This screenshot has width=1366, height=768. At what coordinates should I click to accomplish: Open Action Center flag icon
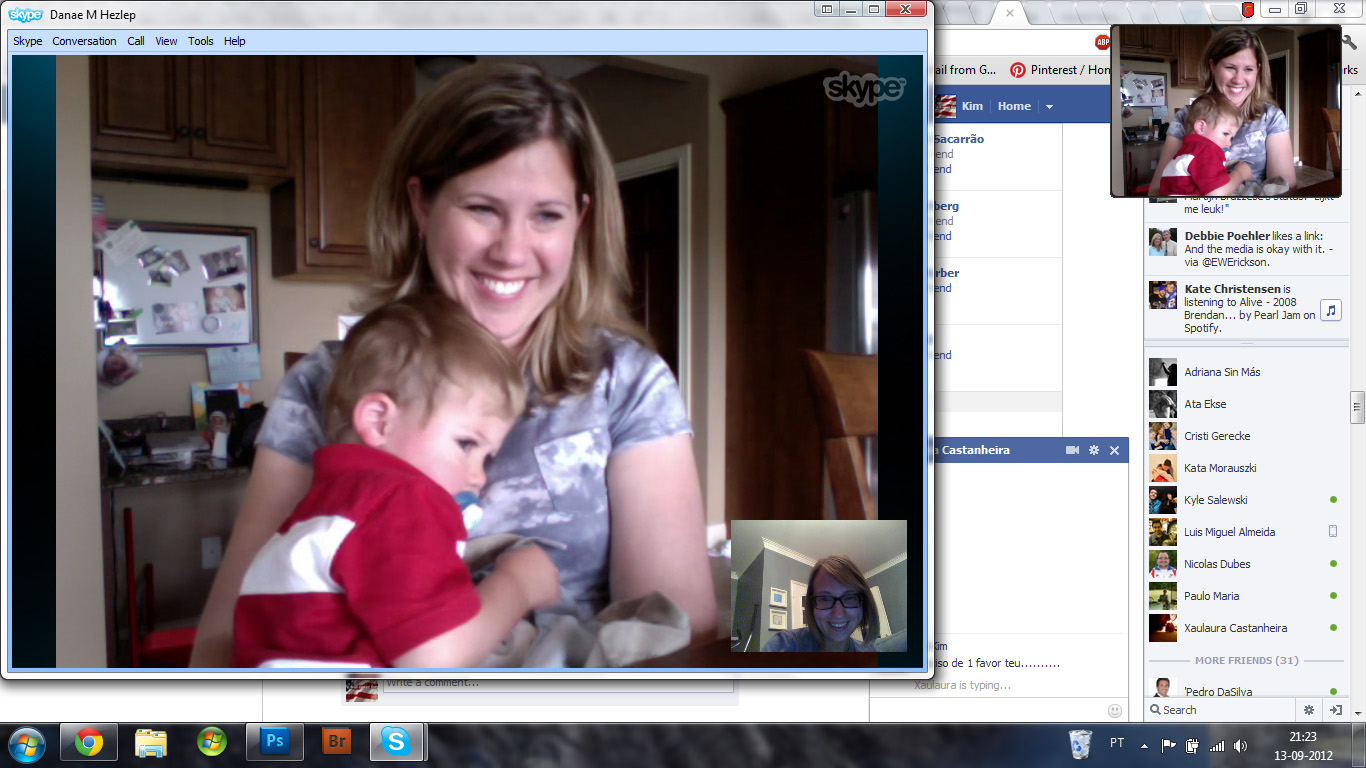(1167, 746)
